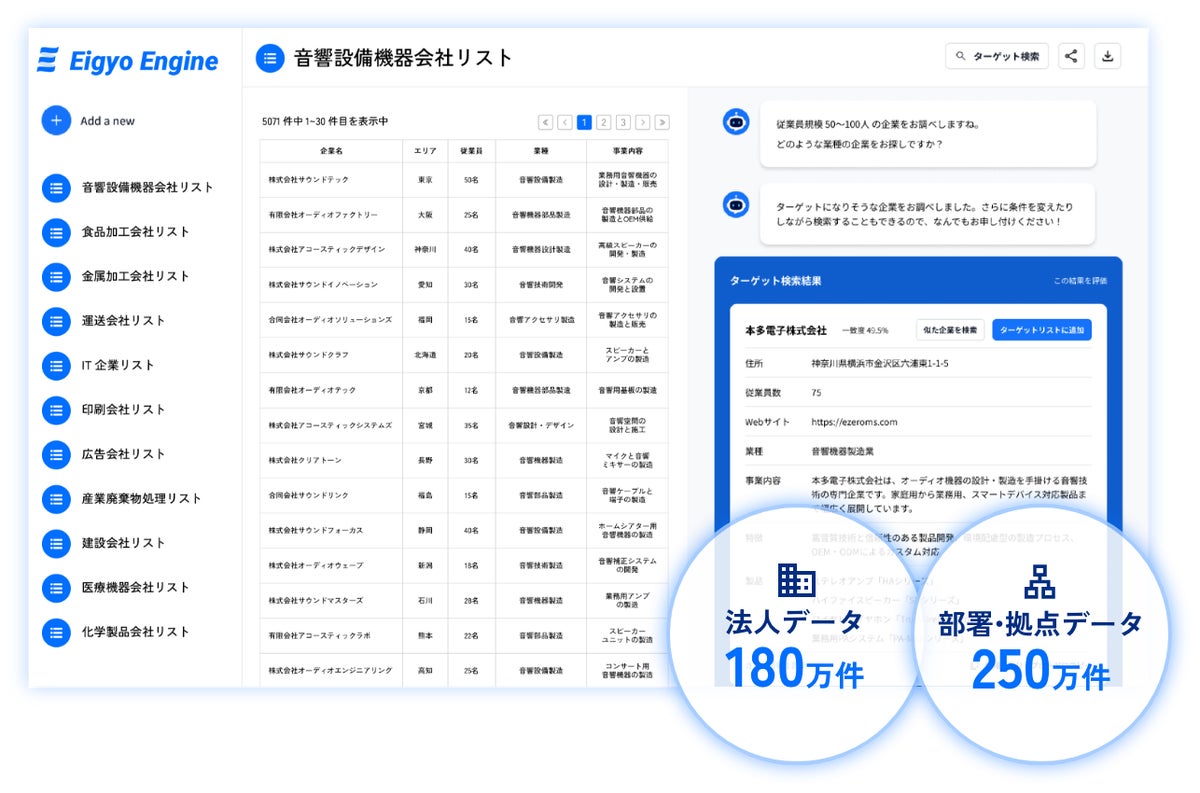The image size is (1200, 793).
Task: Open the https://ezeroms.com website link
Action: pos(855,422)
